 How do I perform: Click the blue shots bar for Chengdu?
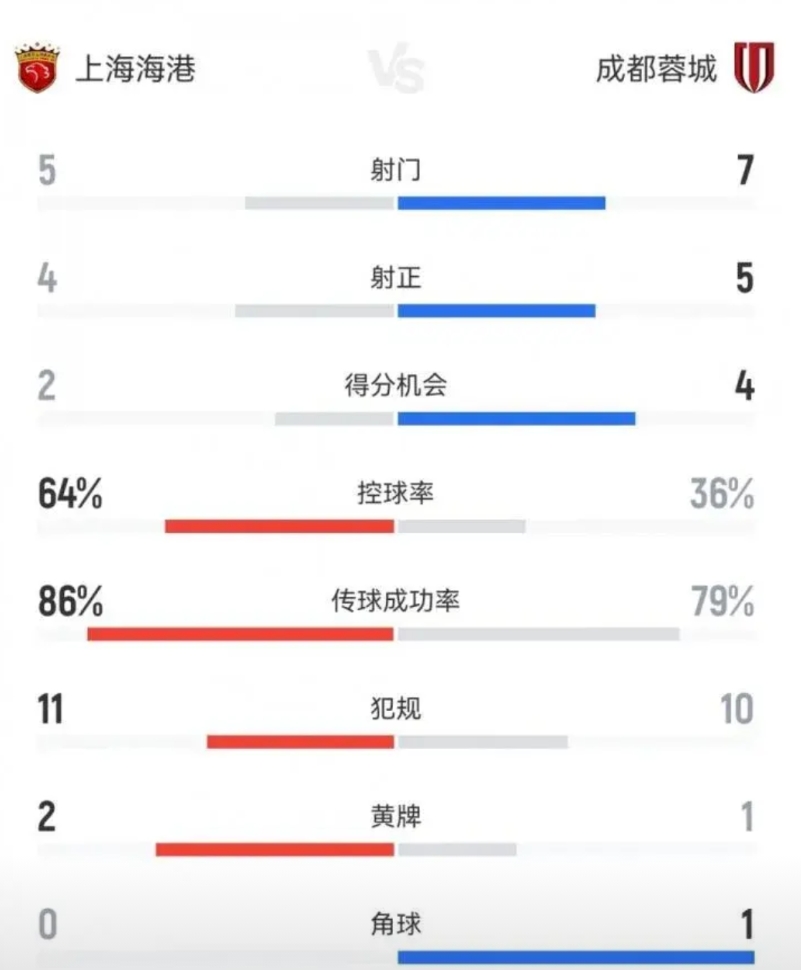pyautogui.click(x=502, y=203)
